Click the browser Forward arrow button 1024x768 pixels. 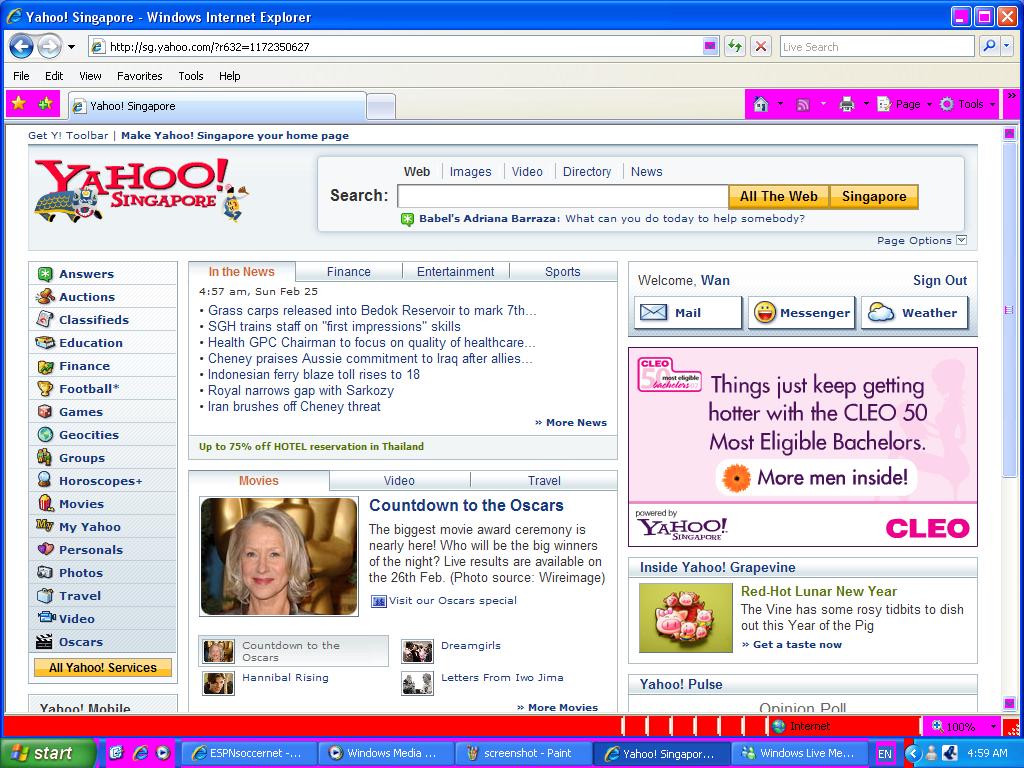[x=50, y=46]
